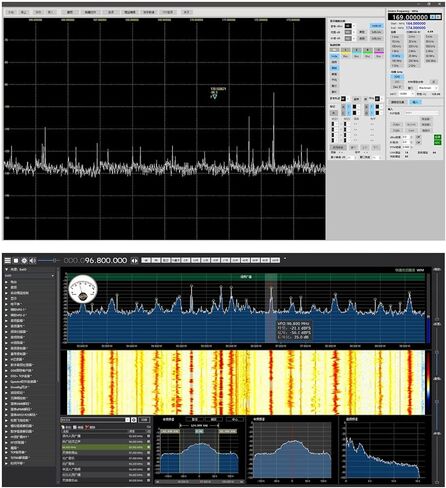Adjust the volume slider beside speaker icon

pyautogui.click(x=49, y=260)
